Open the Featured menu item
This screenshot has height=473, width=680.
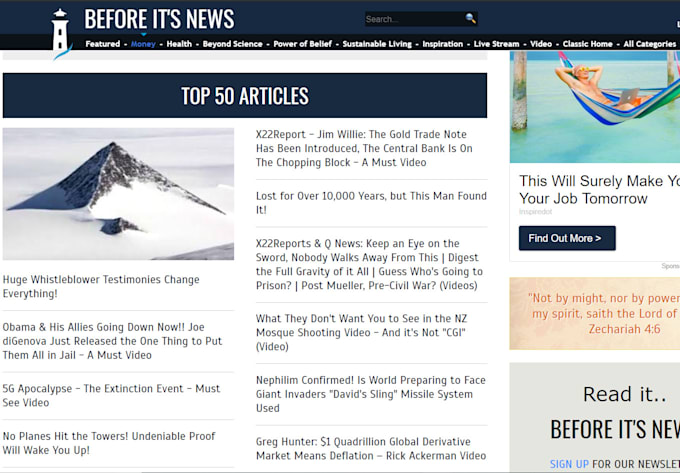(102, 44)
